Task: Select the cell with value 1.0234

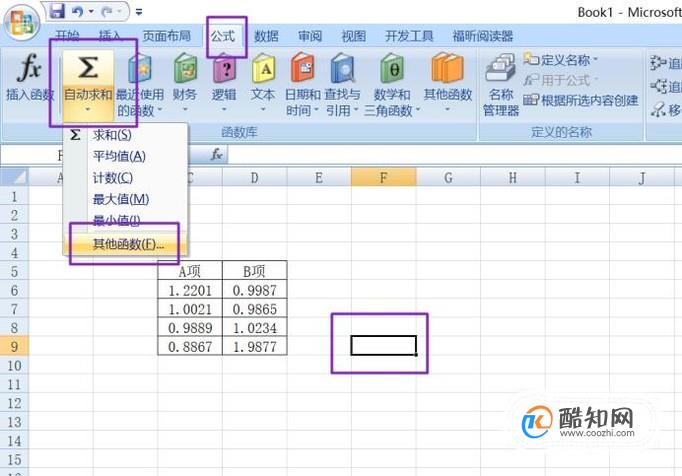Action: coord(254,328)
